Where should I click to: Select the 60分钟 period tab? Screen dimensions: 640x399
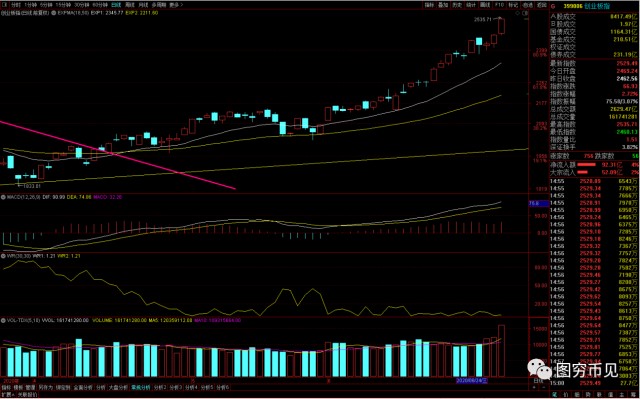pos(100,5)
